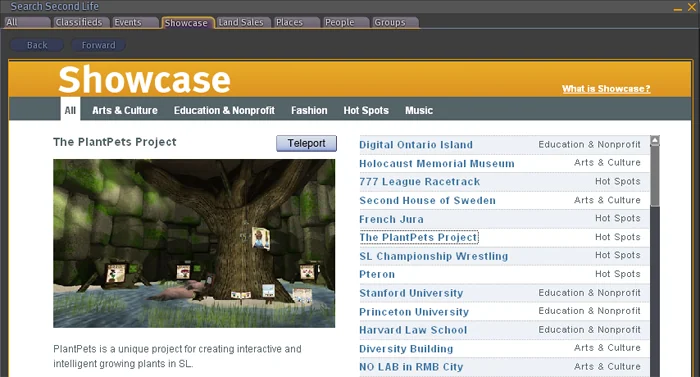Click the Back button

pos(37,45)
